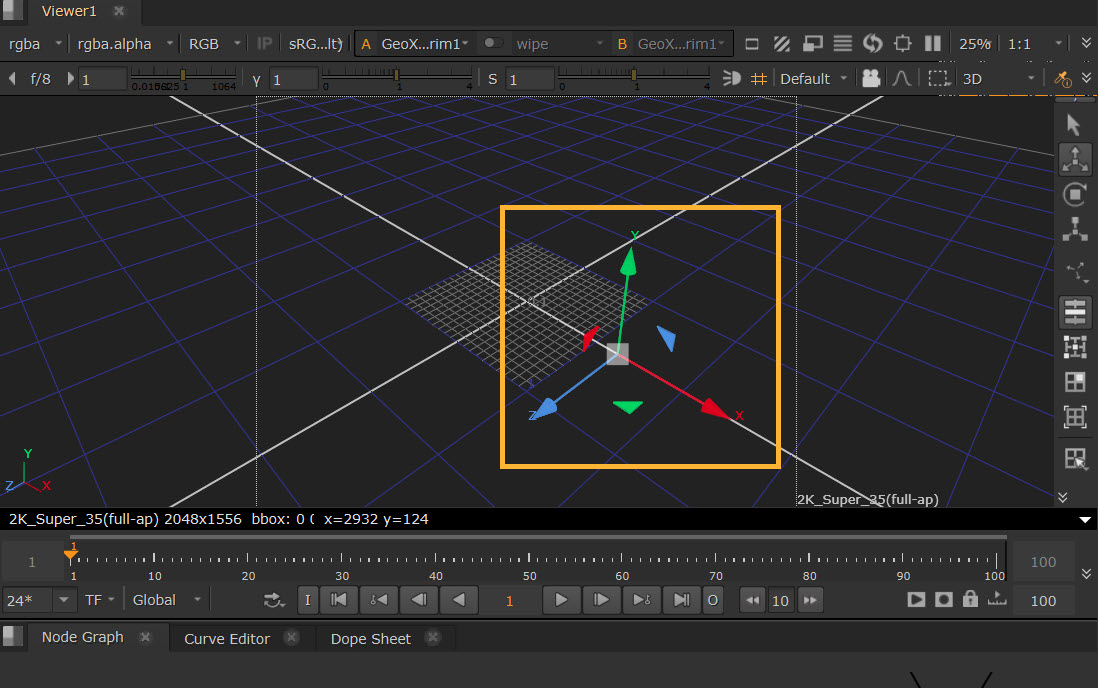Click the region of interest dashed-box icon
Viewport: 1098px width, 688px height.
[x=937, y=78]
